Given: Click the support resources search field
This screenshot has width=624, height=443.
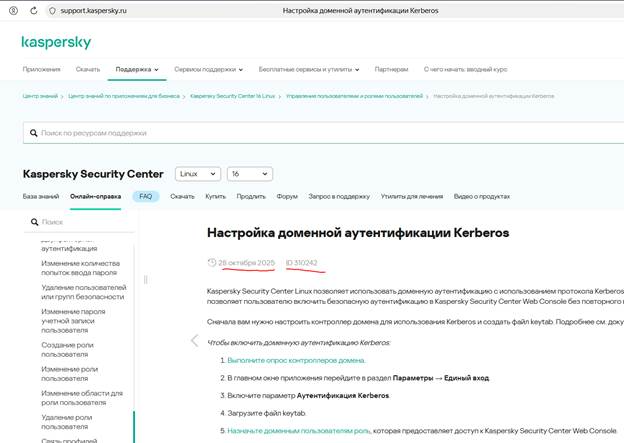Looking at the screenshot, I should point(323,133).
